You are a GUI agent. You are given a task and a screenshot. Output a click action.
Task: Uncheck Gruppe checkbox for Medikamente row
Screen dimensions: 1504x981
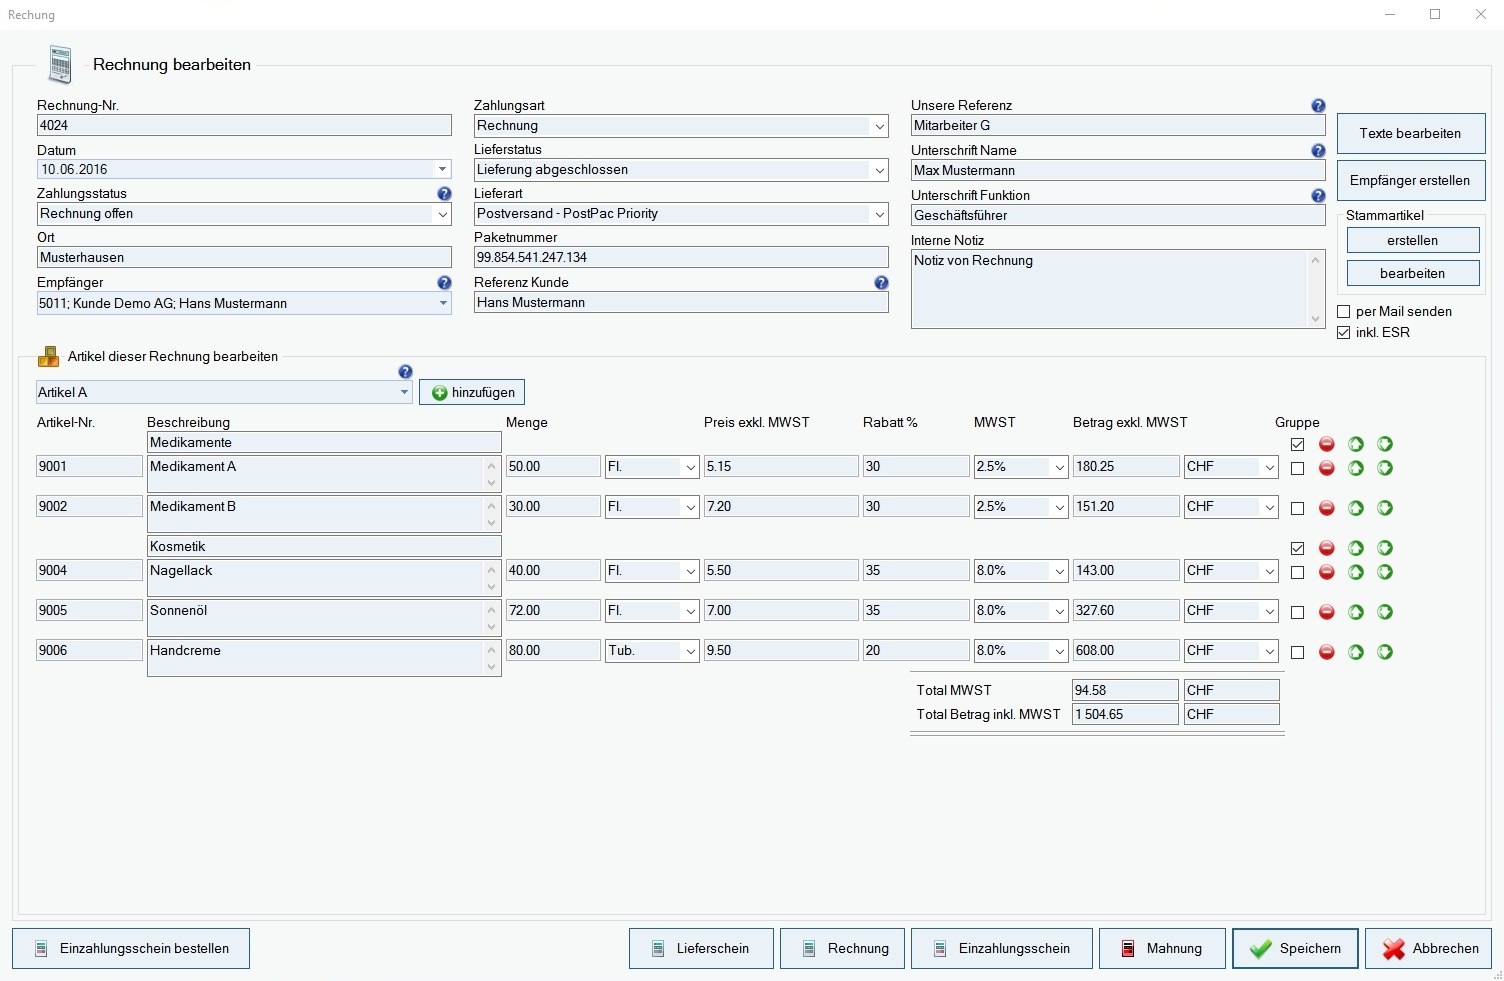[1297, 445]
